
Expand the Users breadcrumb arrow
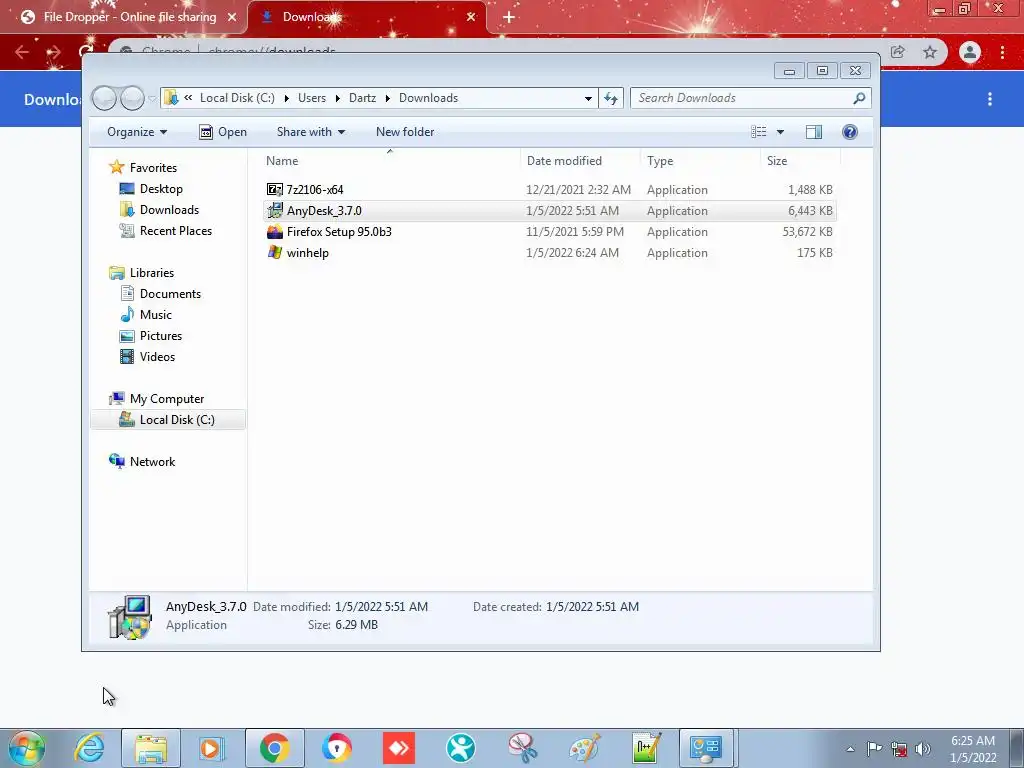pyautogui.click(x=338, y=99)
